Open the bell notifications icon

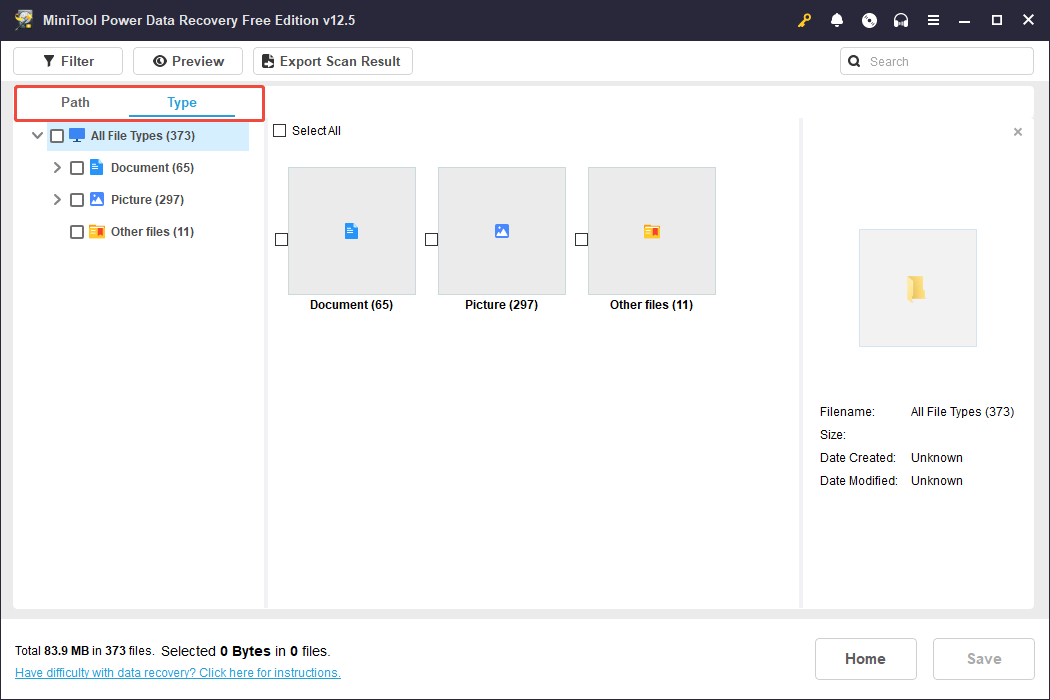[x=837, y=20]
